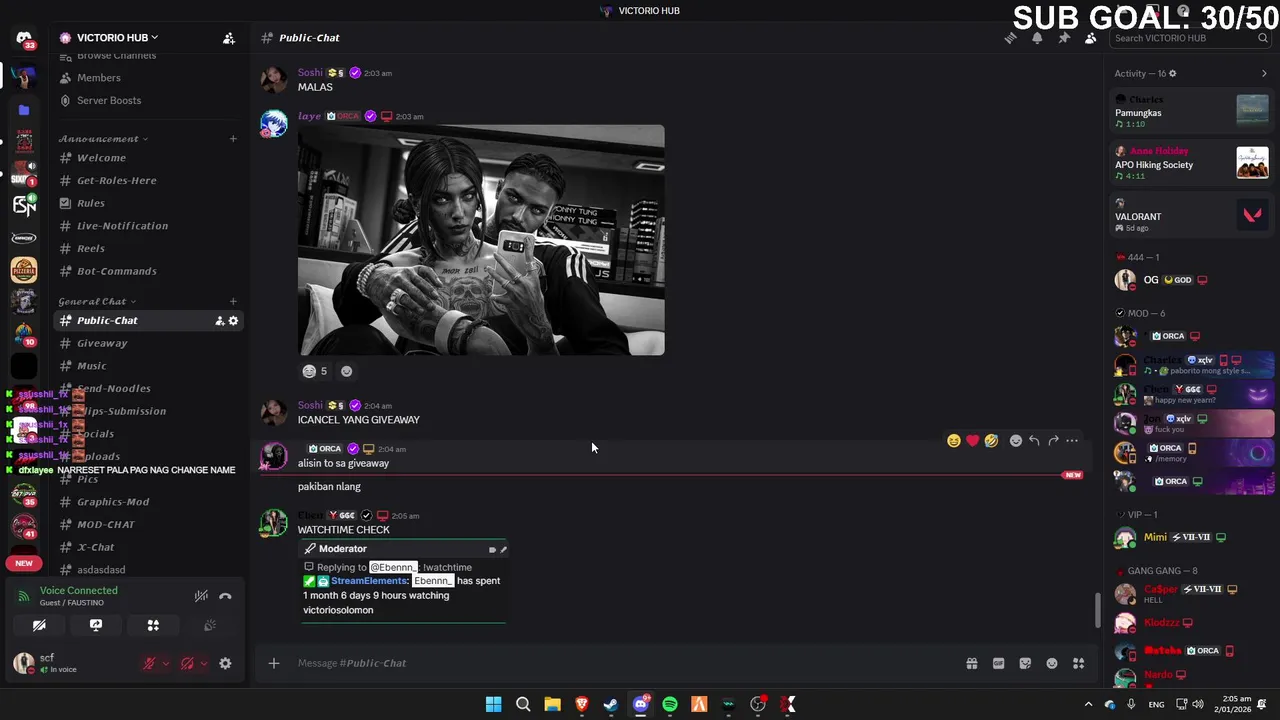1280x720 pixels.
Task: Open the Threads icon in channel header
Action: (x=1010, y=38)
